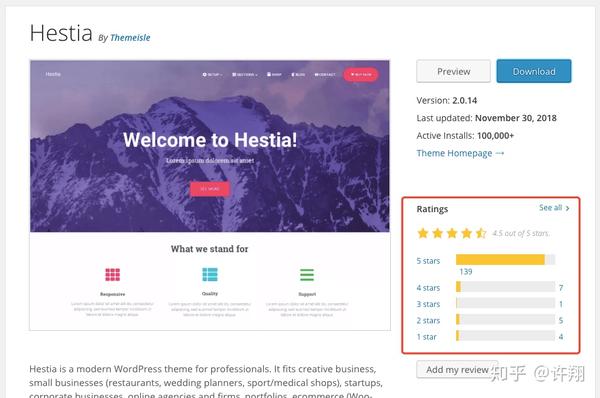Open the Themeisle author link
Screen dimensions: 600x398
[130, 38]
